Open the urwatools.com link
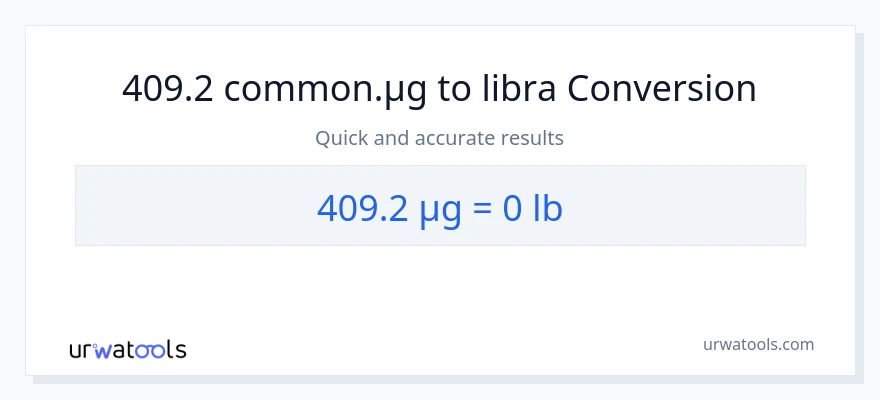This screenshot has height=400, width=880. coord(758,344)
